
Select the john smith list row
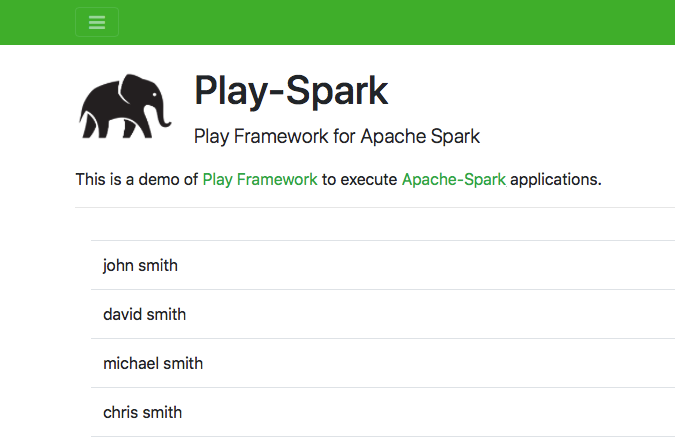[380, 265]
